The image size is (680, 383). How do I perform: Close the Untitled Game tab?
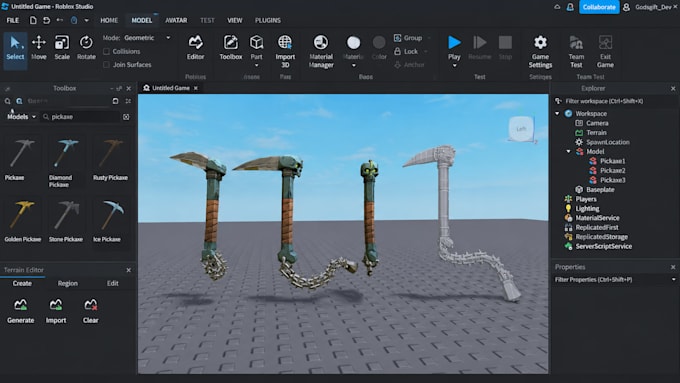(196, 88)
